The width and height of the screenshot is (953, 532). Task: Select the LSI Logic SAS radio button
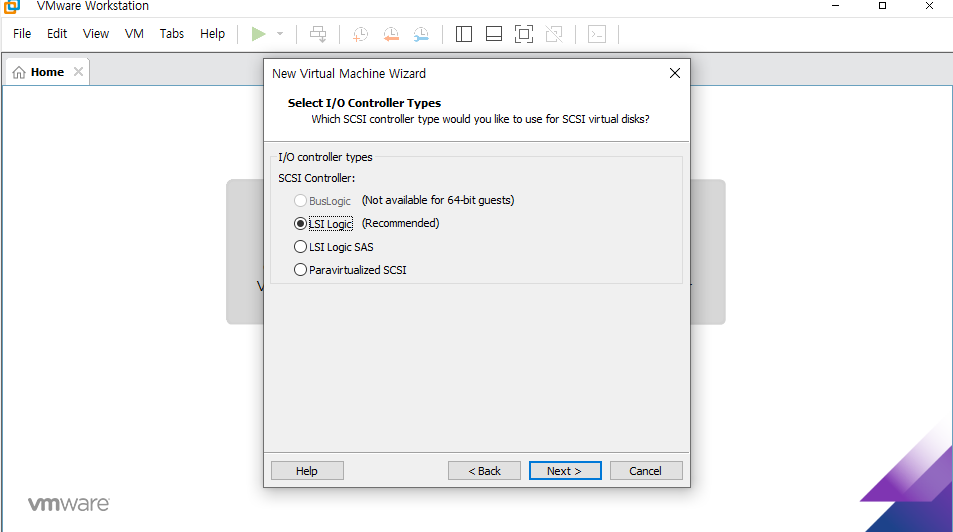[x=300, y=247]
